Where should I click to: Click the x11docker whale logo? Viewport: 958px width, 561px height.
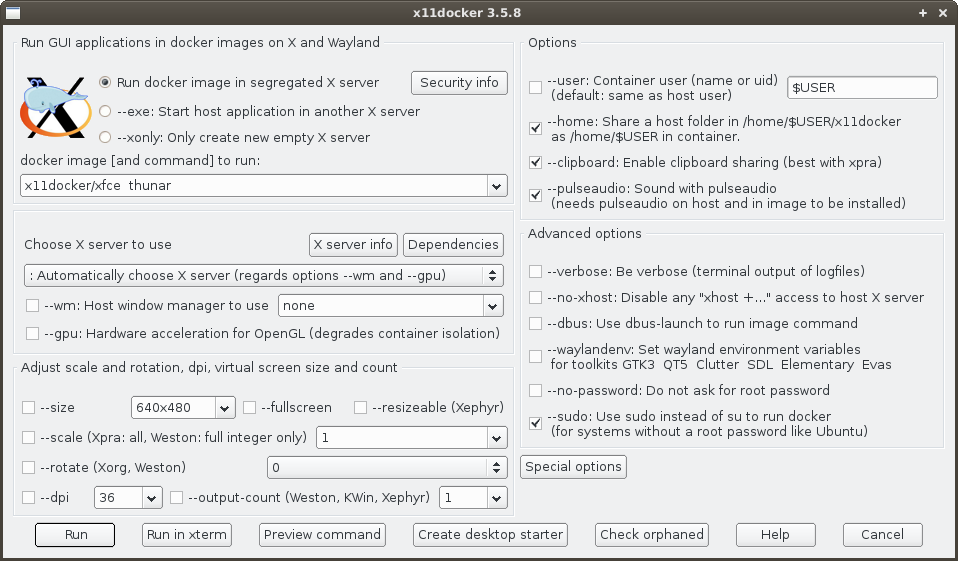pos(55,107)
